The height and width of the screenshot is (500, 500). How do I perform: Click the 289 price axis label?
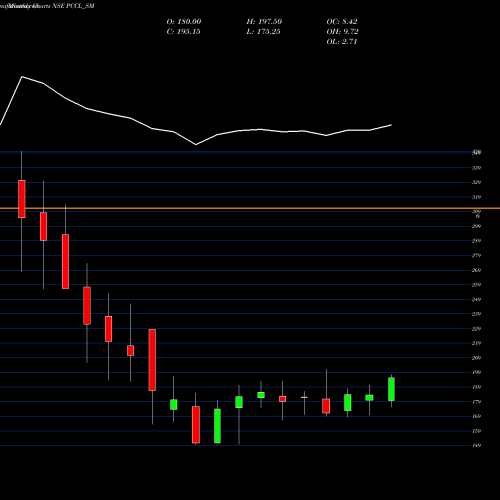pyautogui.click(x=476, y=241)
